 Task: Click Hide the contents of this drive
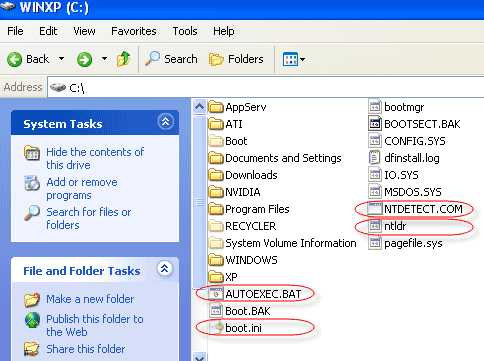95,158
